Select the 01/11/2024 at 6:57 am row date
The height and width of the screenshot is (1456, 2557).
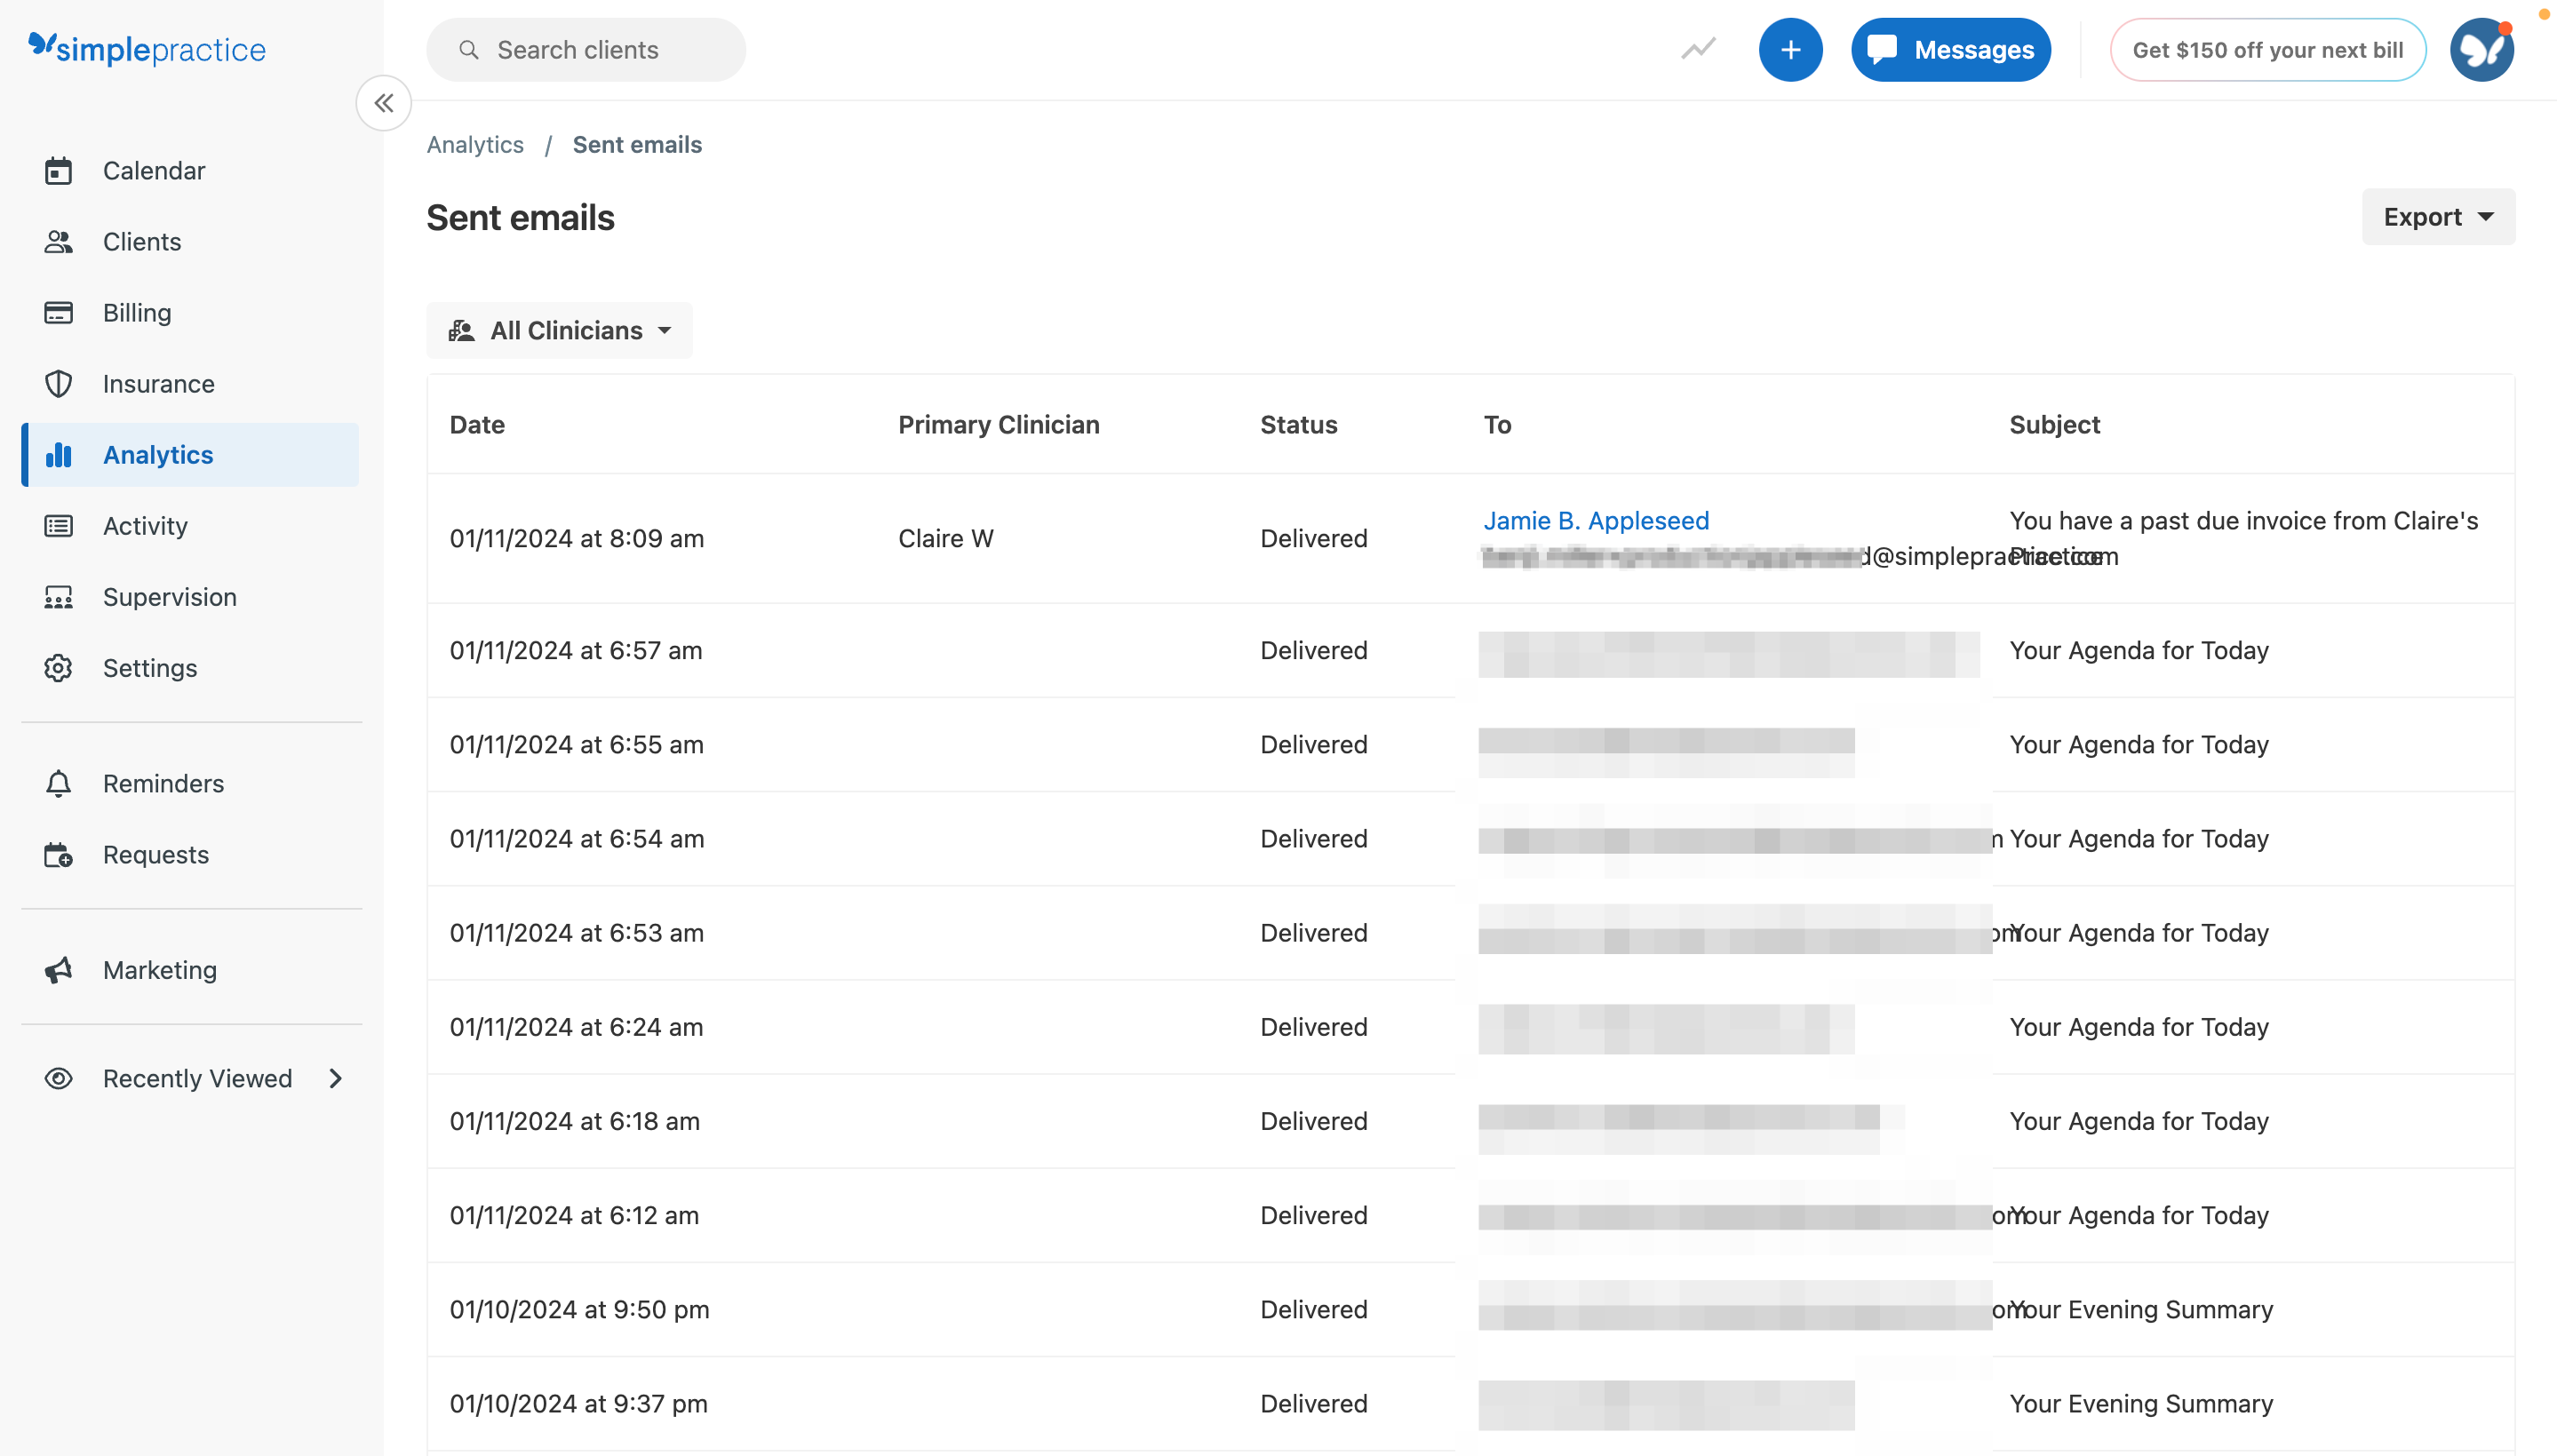pos(576,651)
